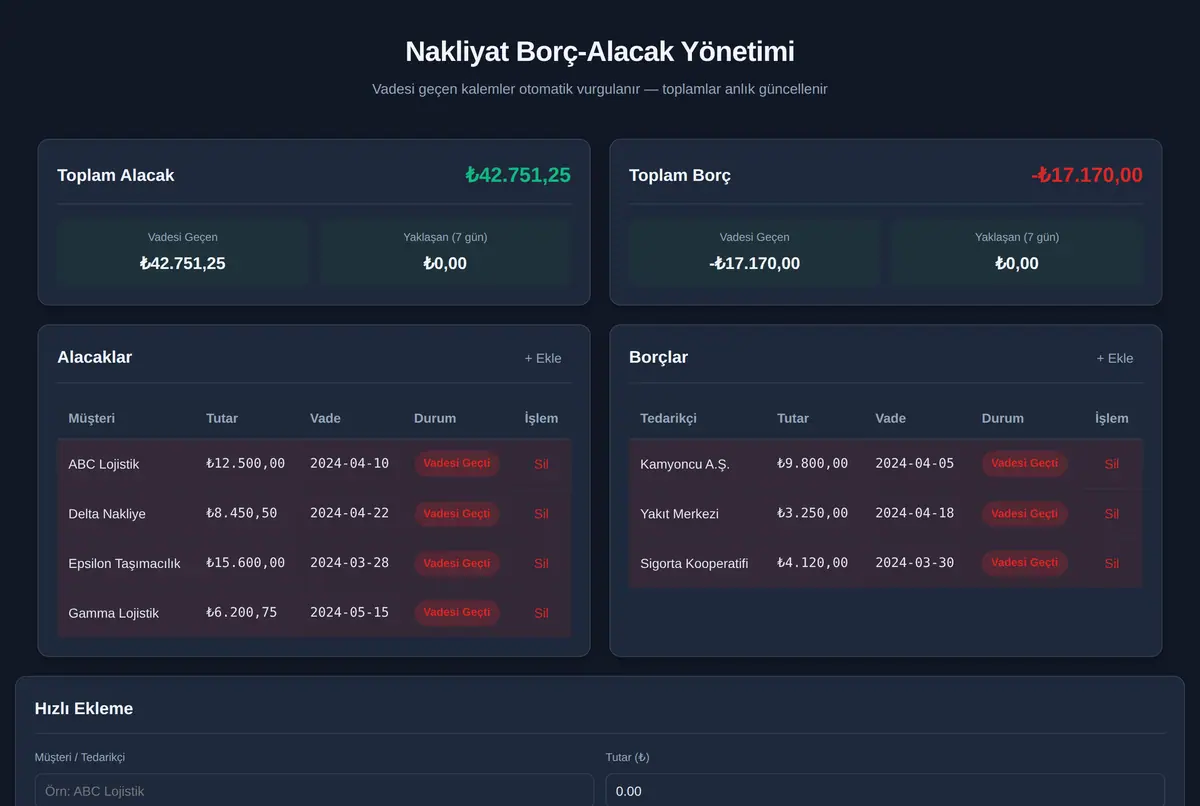The width and height of the screenshot is (1200, 806).
Task: Click Sil for Gamma Lojistik
Action: [541, 613]
